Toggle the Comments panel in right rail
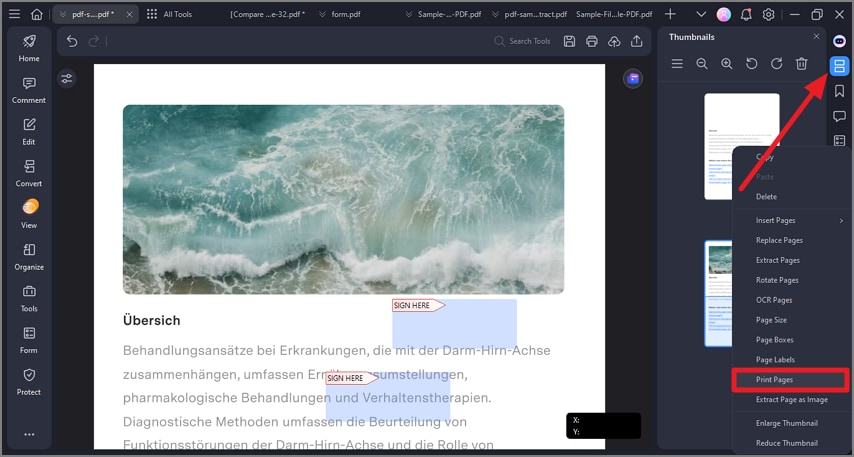 (839, 116)
